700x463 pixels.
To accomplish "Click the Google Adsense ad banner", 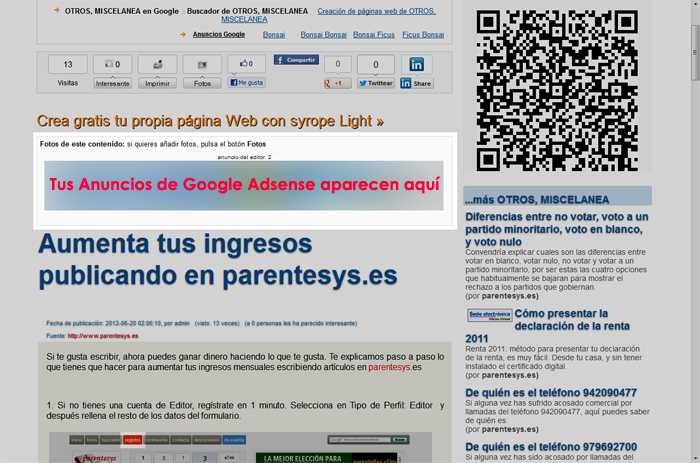I will 244,186.
